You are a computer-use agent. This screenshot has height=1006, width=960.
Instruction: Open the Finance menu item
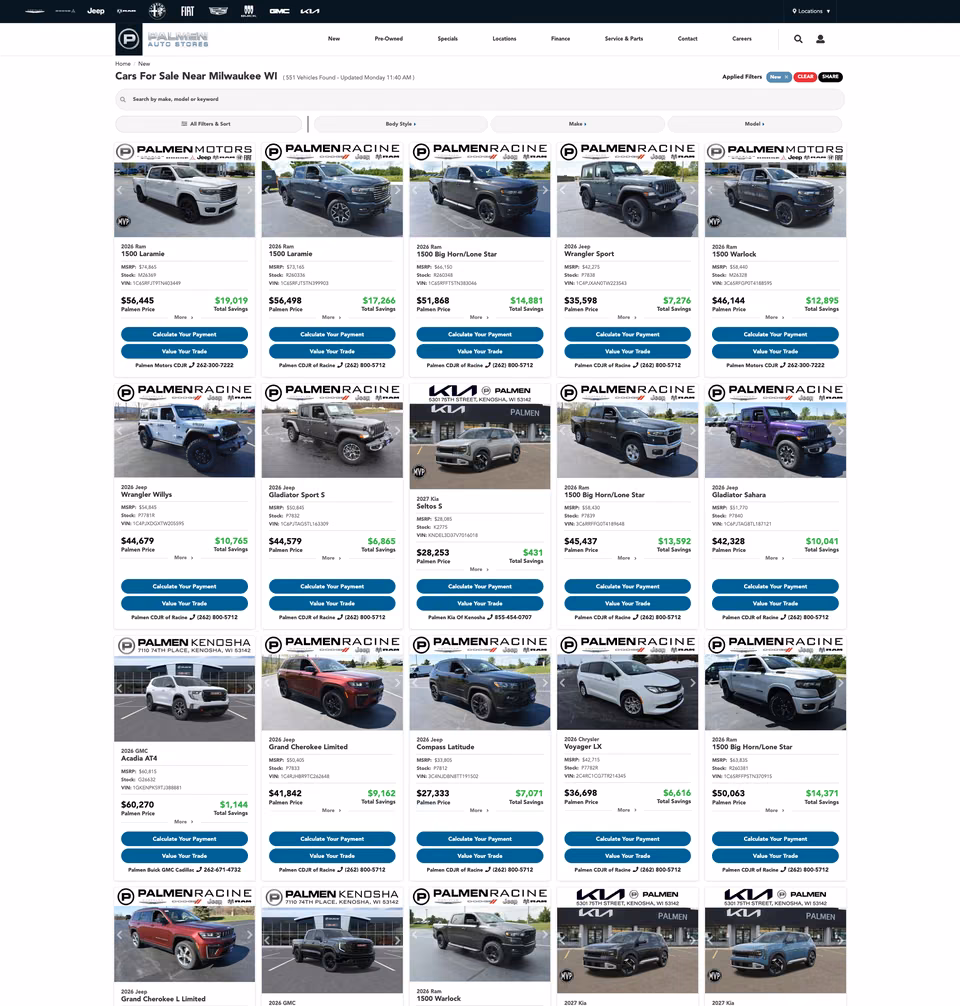coord(560,38)
